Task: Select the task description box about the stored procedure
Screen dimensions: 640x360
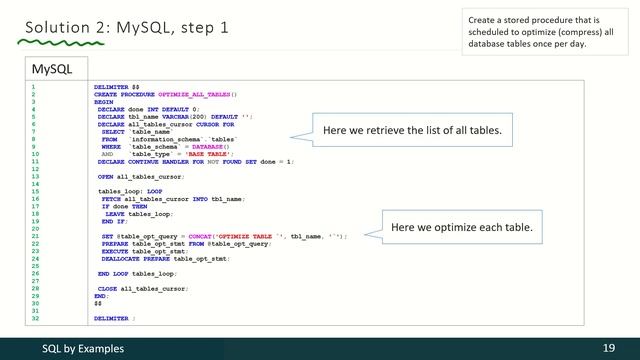Action: click(545, 32)
